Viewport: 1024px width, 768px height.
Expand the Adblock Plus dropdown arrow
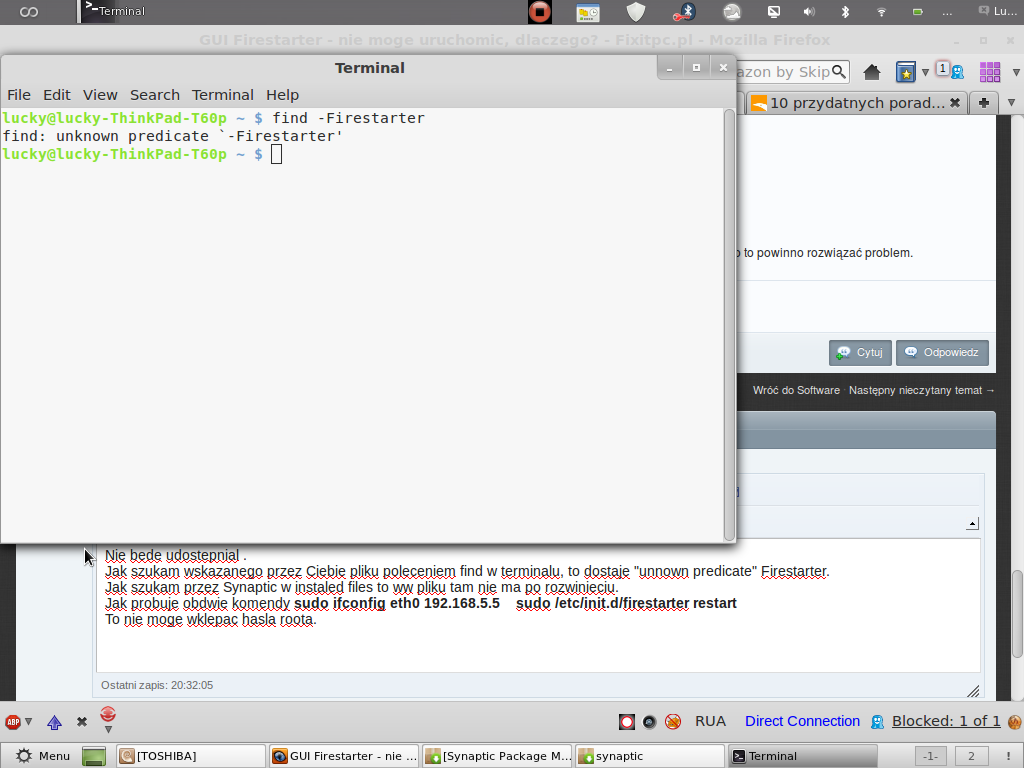[28, 722]
